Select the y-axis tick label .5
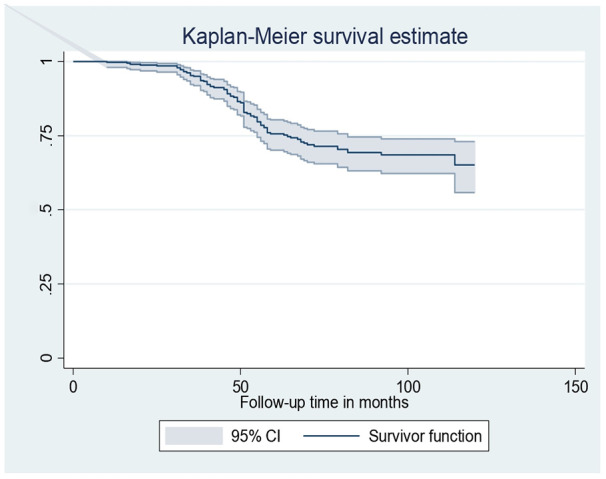Viewport: 606px width, 479px height. tap(46, 209)
